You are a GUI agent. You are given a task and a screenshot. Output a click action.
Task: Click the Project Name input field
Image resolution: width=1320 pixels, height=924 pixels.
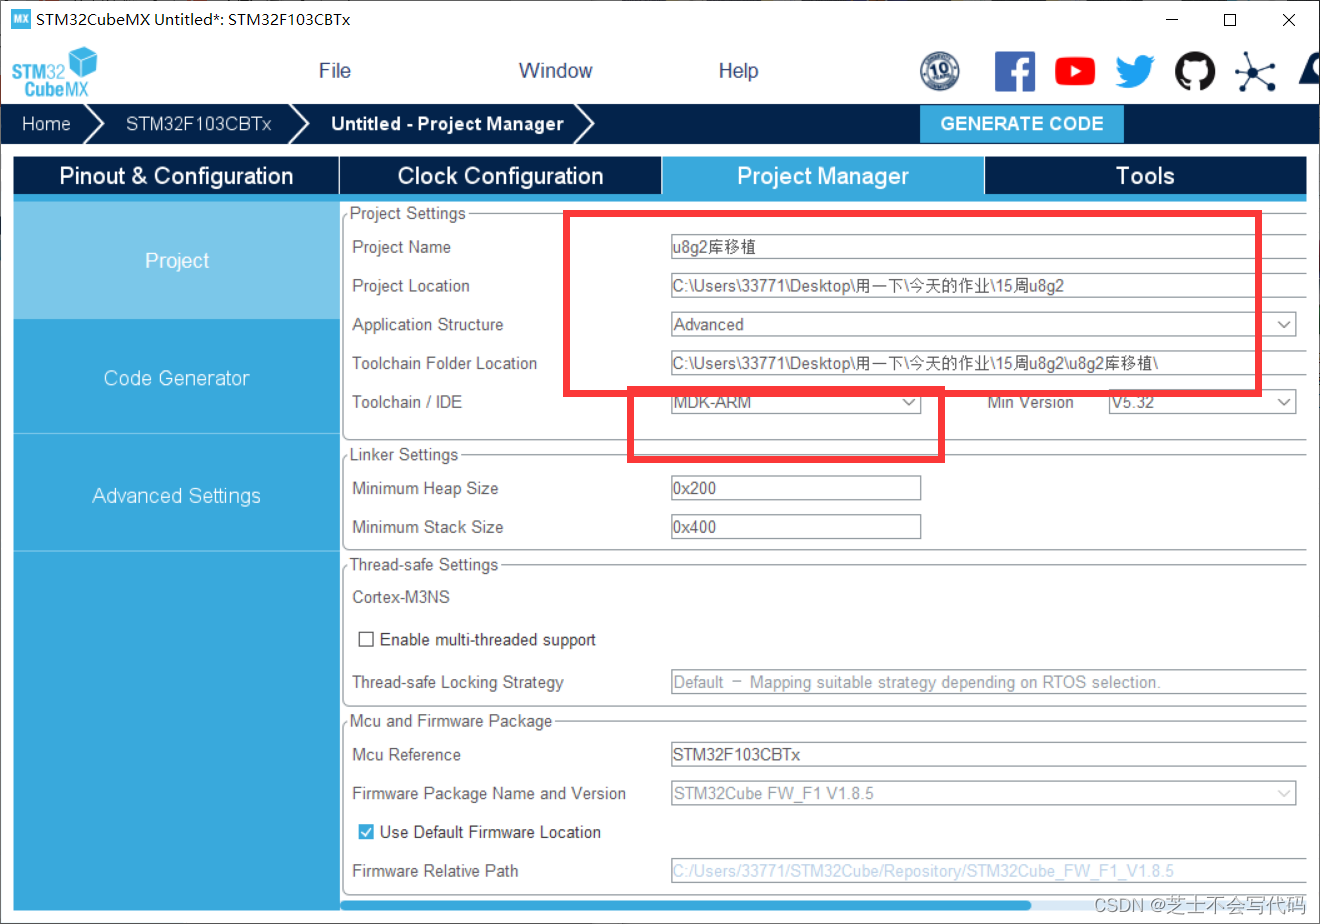(x=988, y=247)
